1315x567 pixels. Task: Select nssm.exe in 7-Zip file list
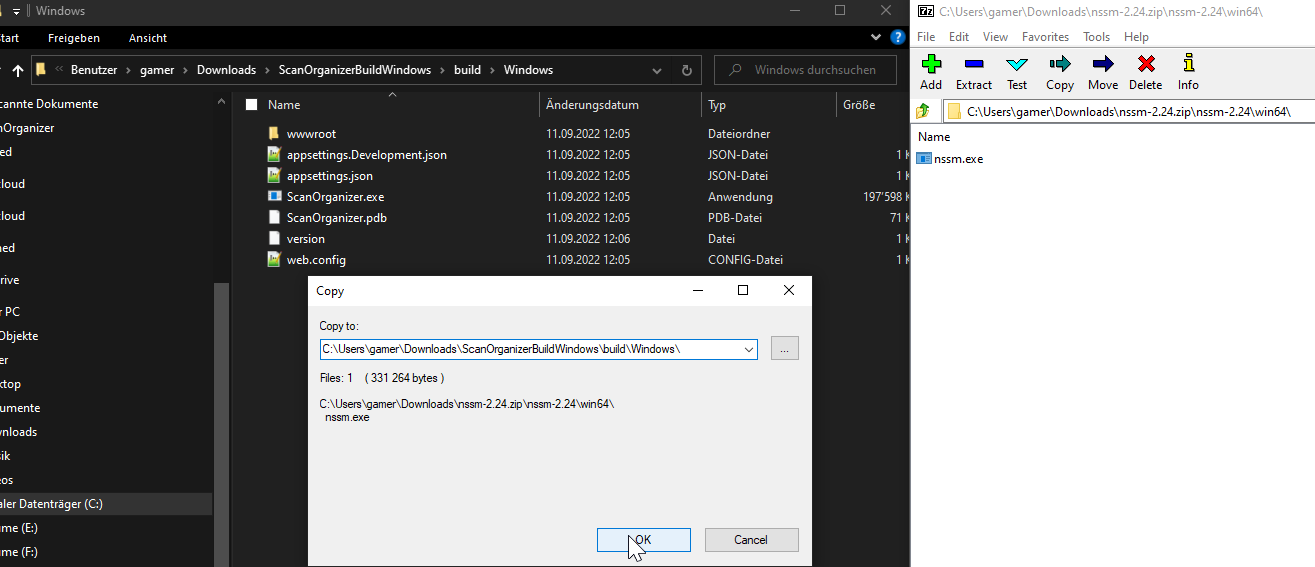pos(958,159)
